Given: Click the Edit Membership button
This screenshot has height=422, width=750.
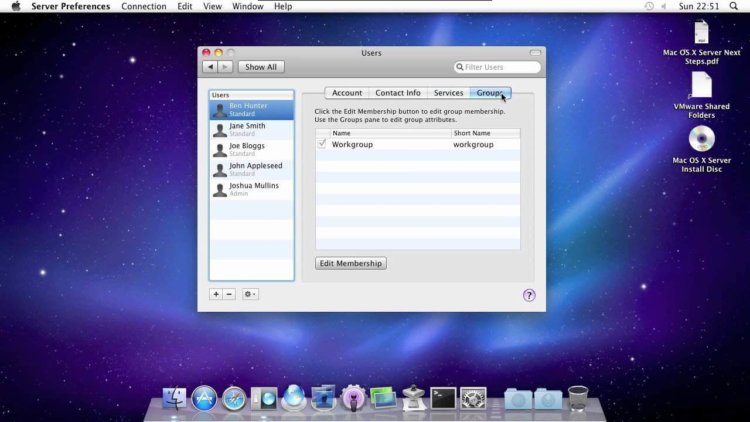Looking at the screenshot, I should coord(351,263).
